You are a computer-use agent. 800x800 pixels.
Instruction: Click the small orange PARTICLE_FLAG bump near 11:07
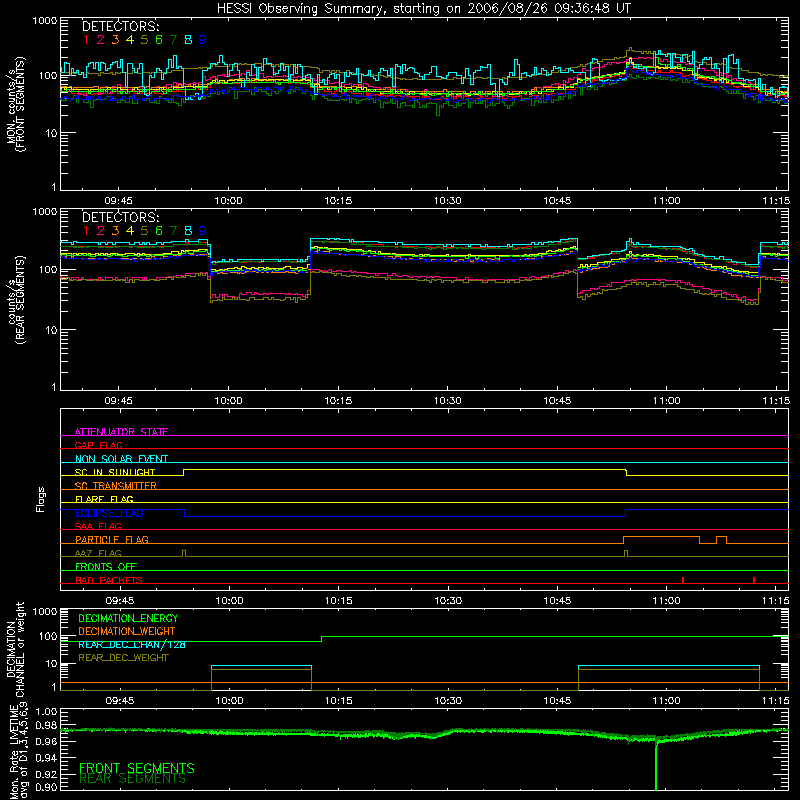[721, 540]
